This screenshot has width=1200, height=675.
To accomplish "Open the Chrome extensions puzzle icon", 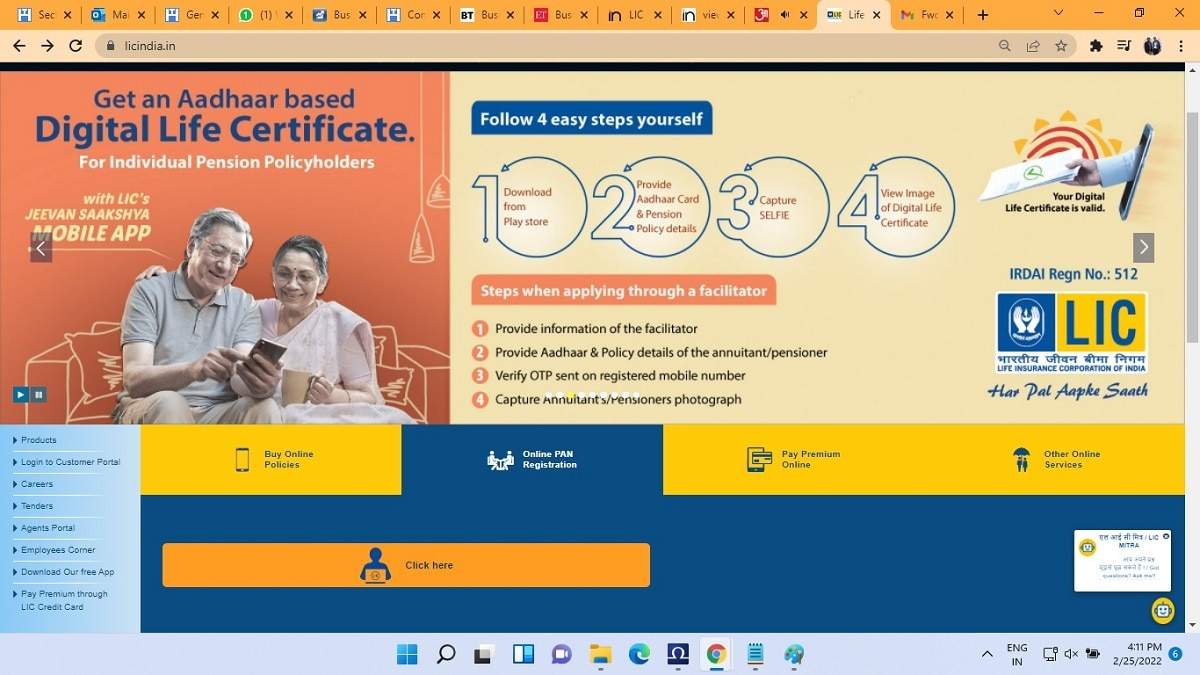I will coord(1096,46).
